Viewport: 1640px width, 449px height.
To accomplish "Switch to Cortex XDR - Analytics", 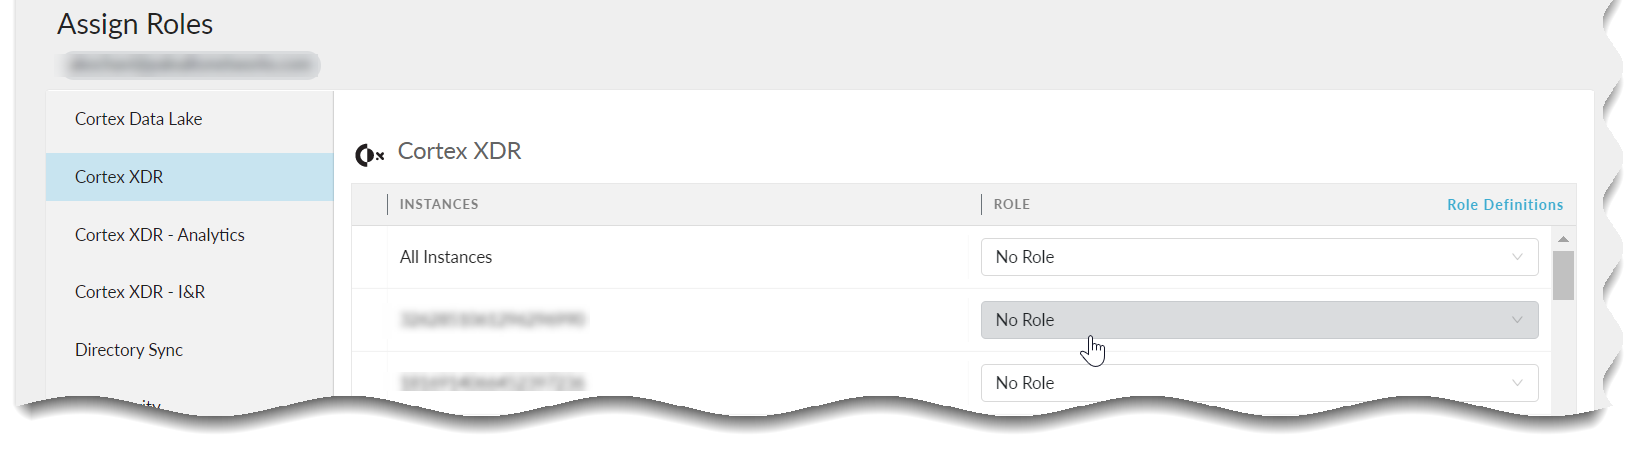I will coord(159,235).
